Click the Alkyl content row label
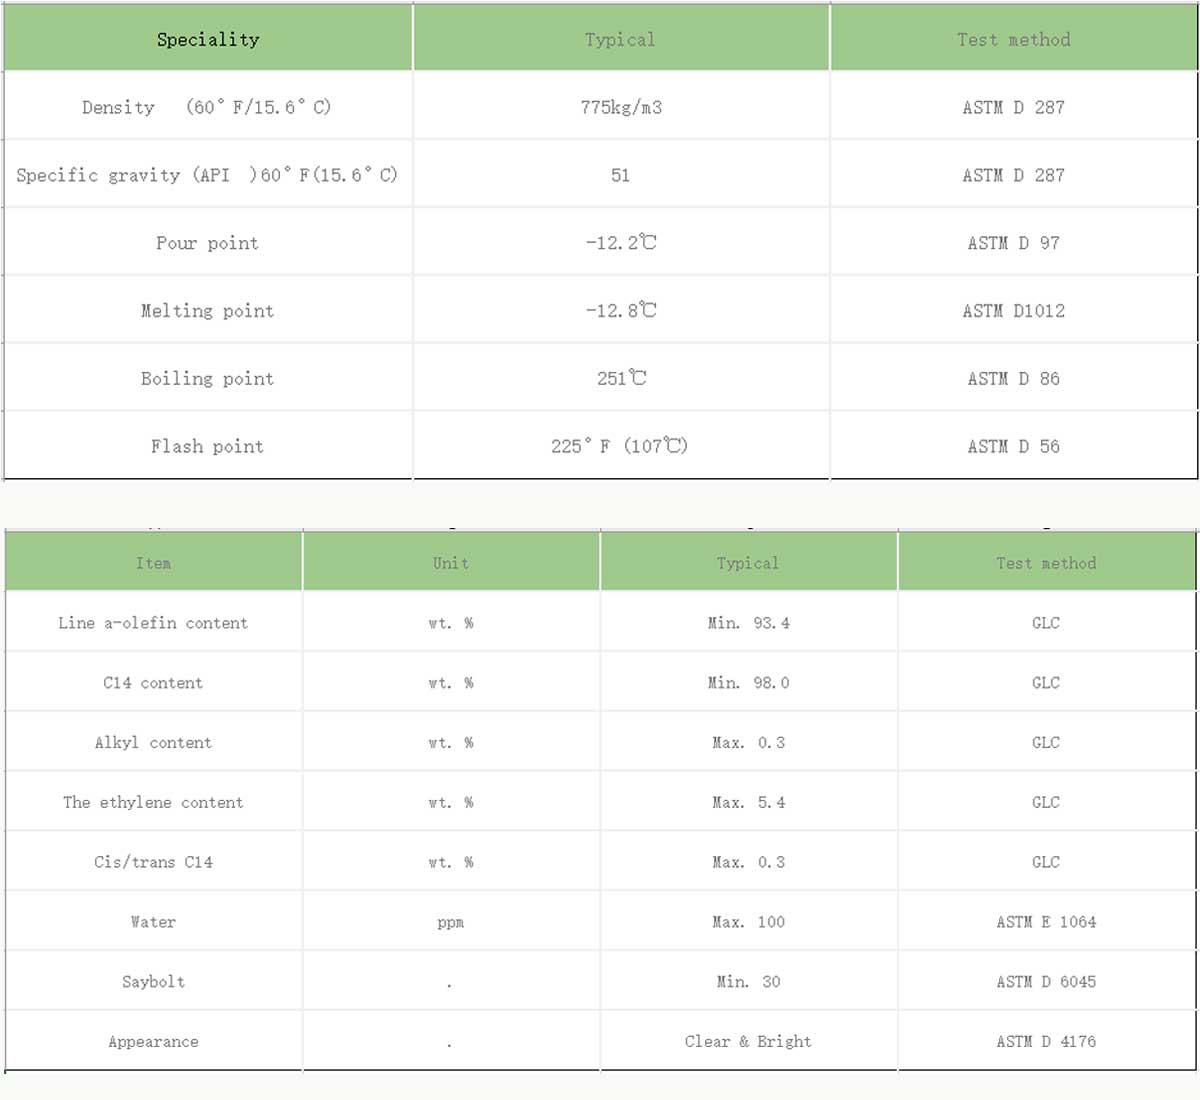The width and height of the screenshot is (1200, 1100). click(x=153, y=743)
